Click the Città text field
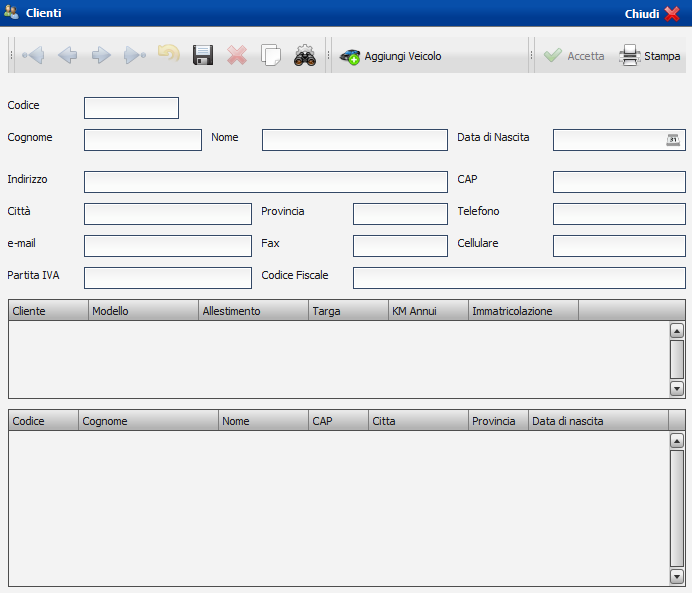Image resolution: width=692 pixels, height=593 pixels. (168, 214)
